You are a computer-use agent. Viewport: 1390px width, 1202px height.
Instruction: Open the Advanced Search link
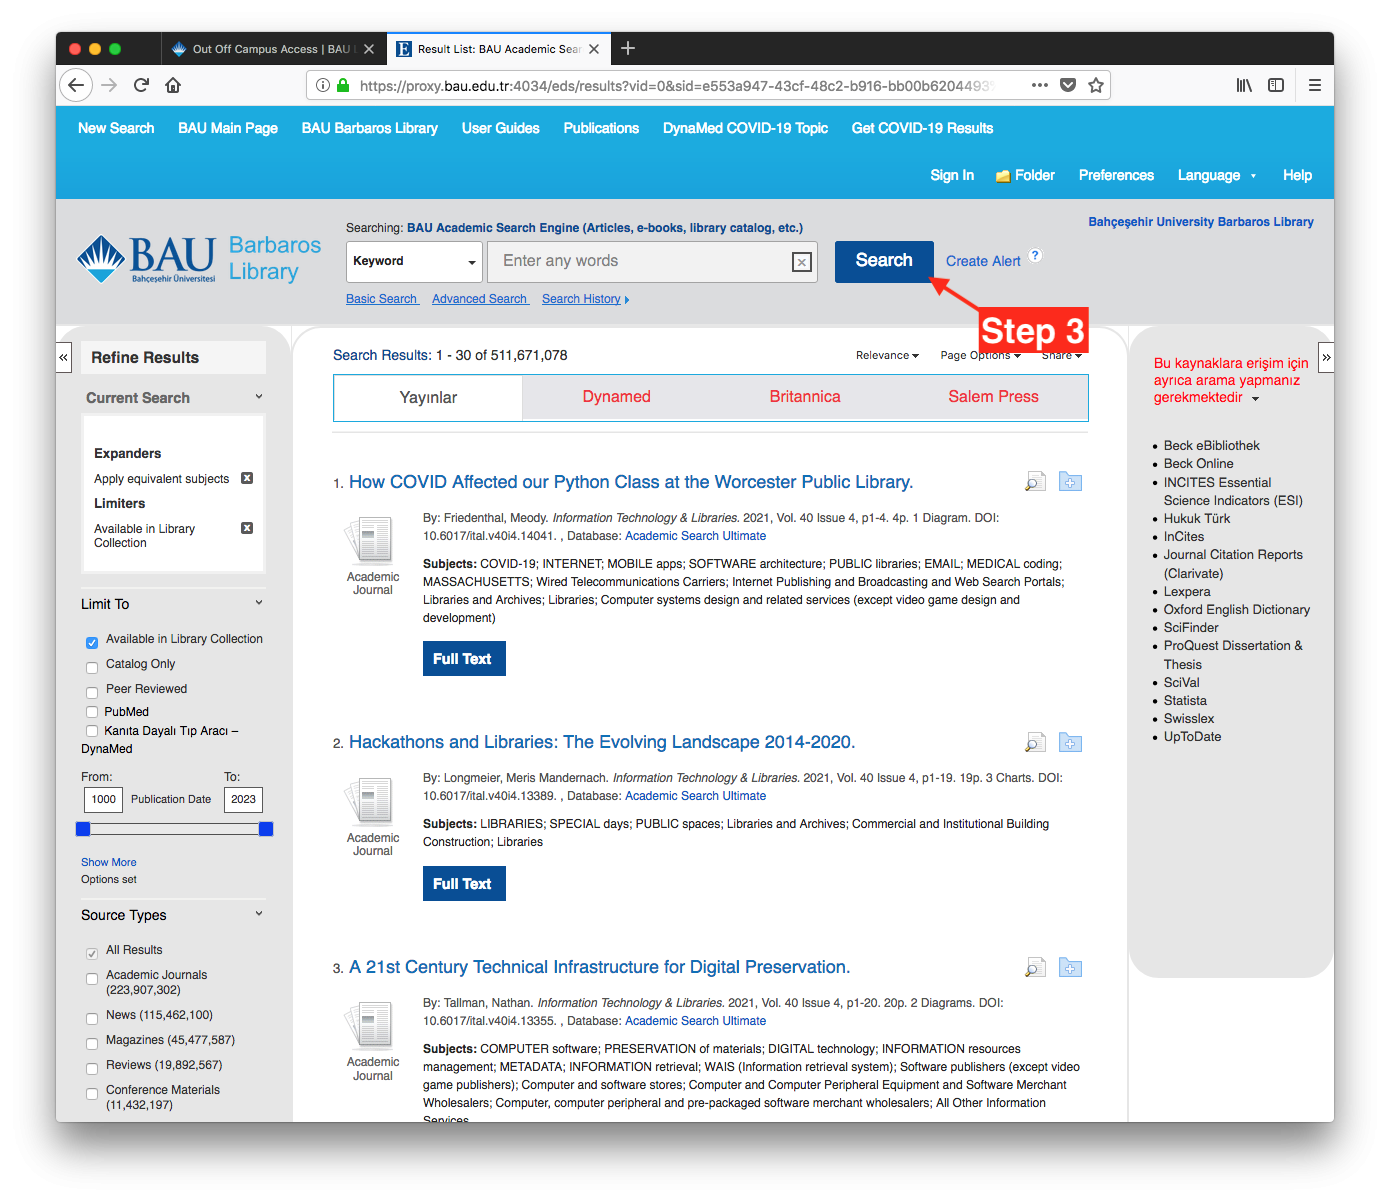[479, 299]
